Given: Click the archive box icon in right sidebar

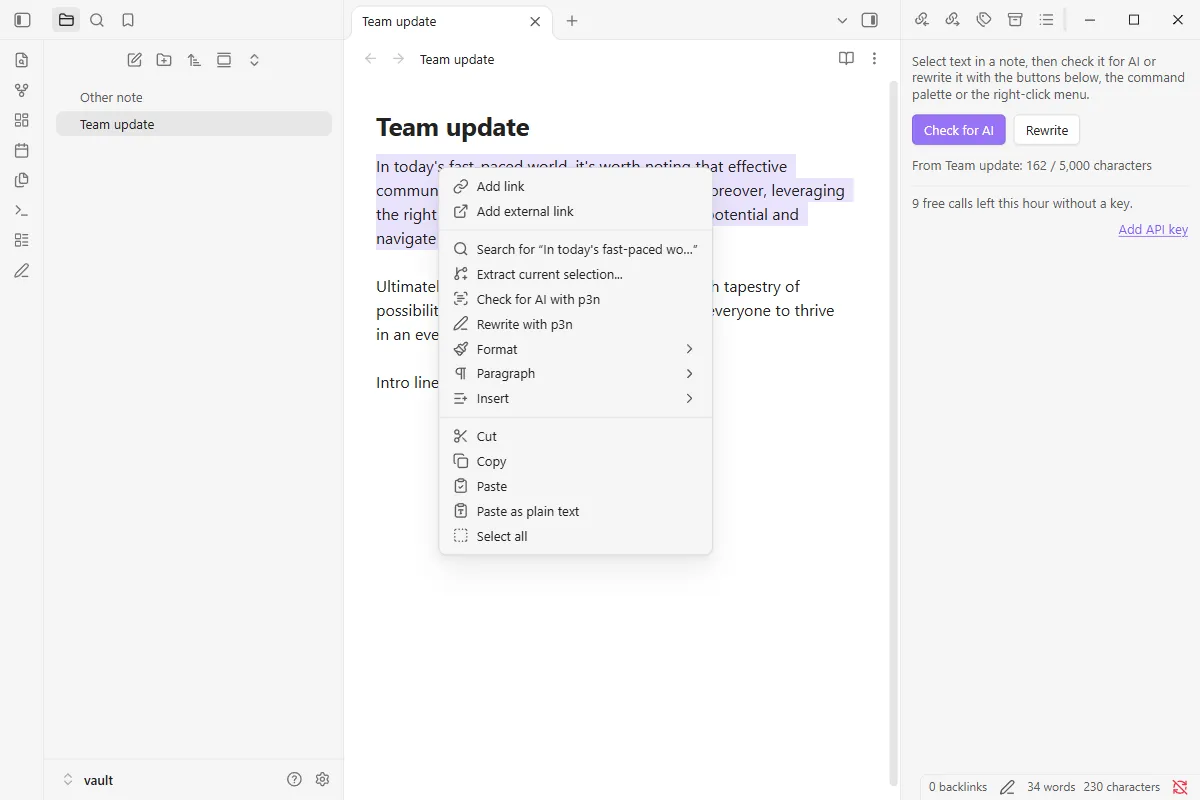Looking at the screenshot, I should [1015, 20].
